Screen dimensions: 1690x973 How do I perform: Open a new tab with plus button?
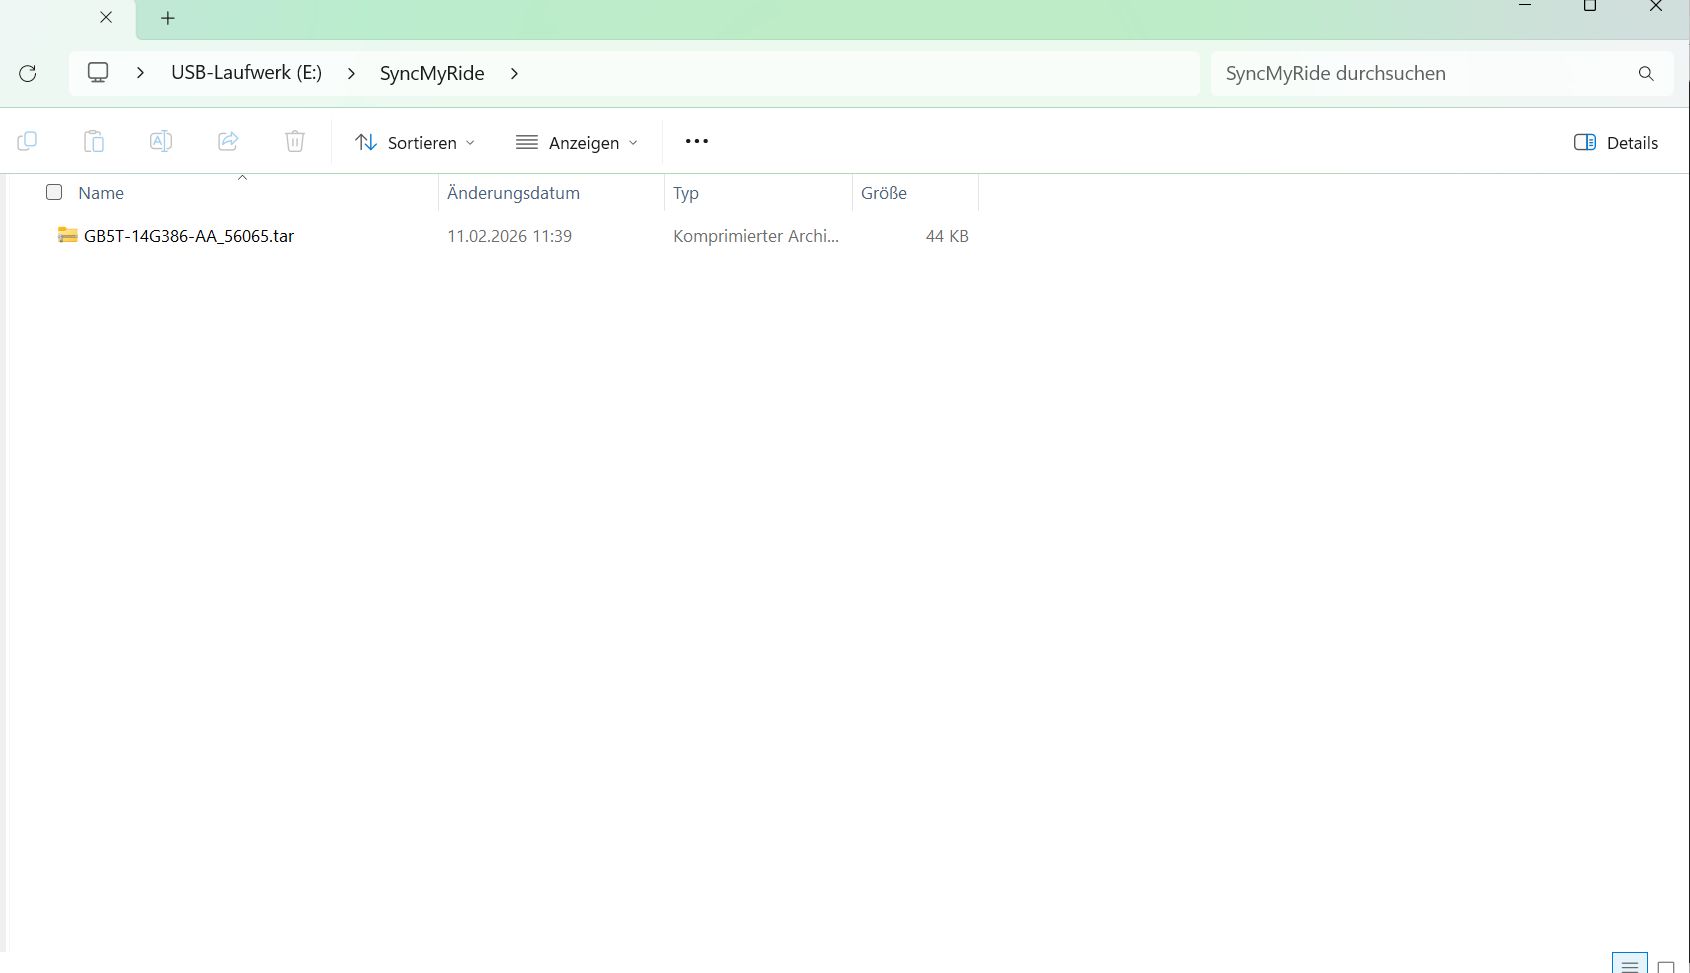pos(168,18)
